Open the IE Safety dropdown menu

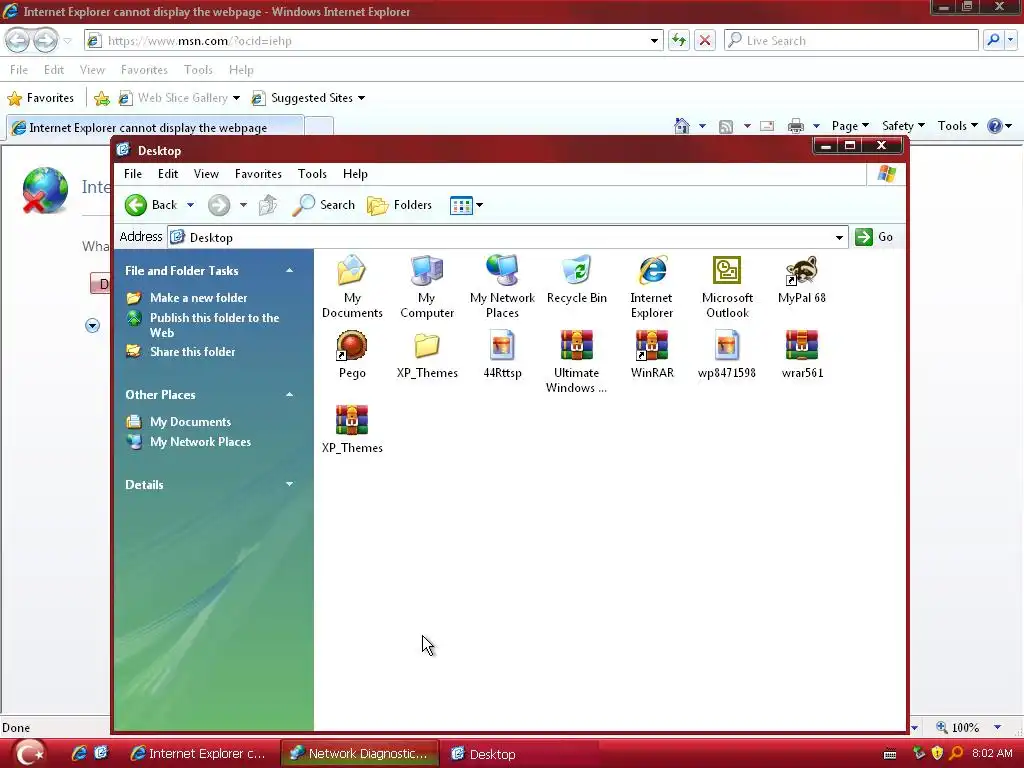pyautogui.click(x=903, y=126)
